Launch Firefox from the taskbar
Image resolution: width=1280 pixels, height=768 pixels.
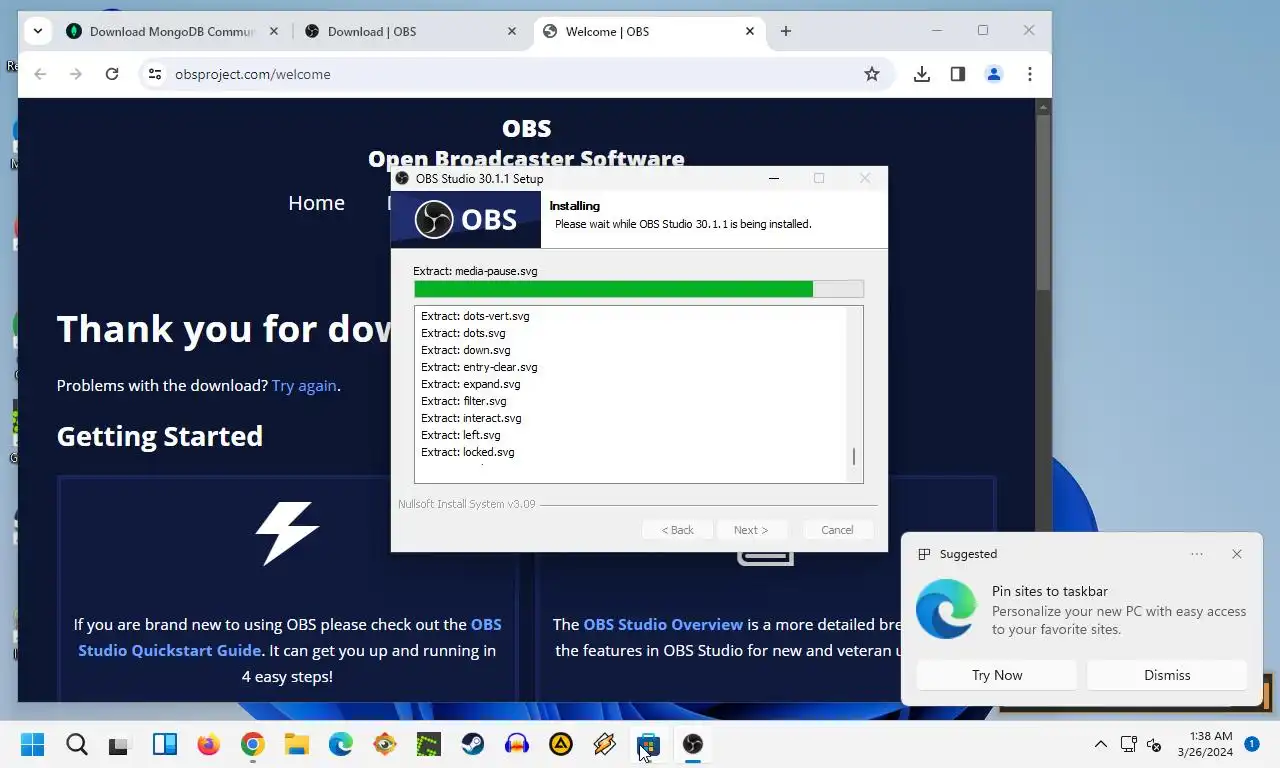coord(208,744)
